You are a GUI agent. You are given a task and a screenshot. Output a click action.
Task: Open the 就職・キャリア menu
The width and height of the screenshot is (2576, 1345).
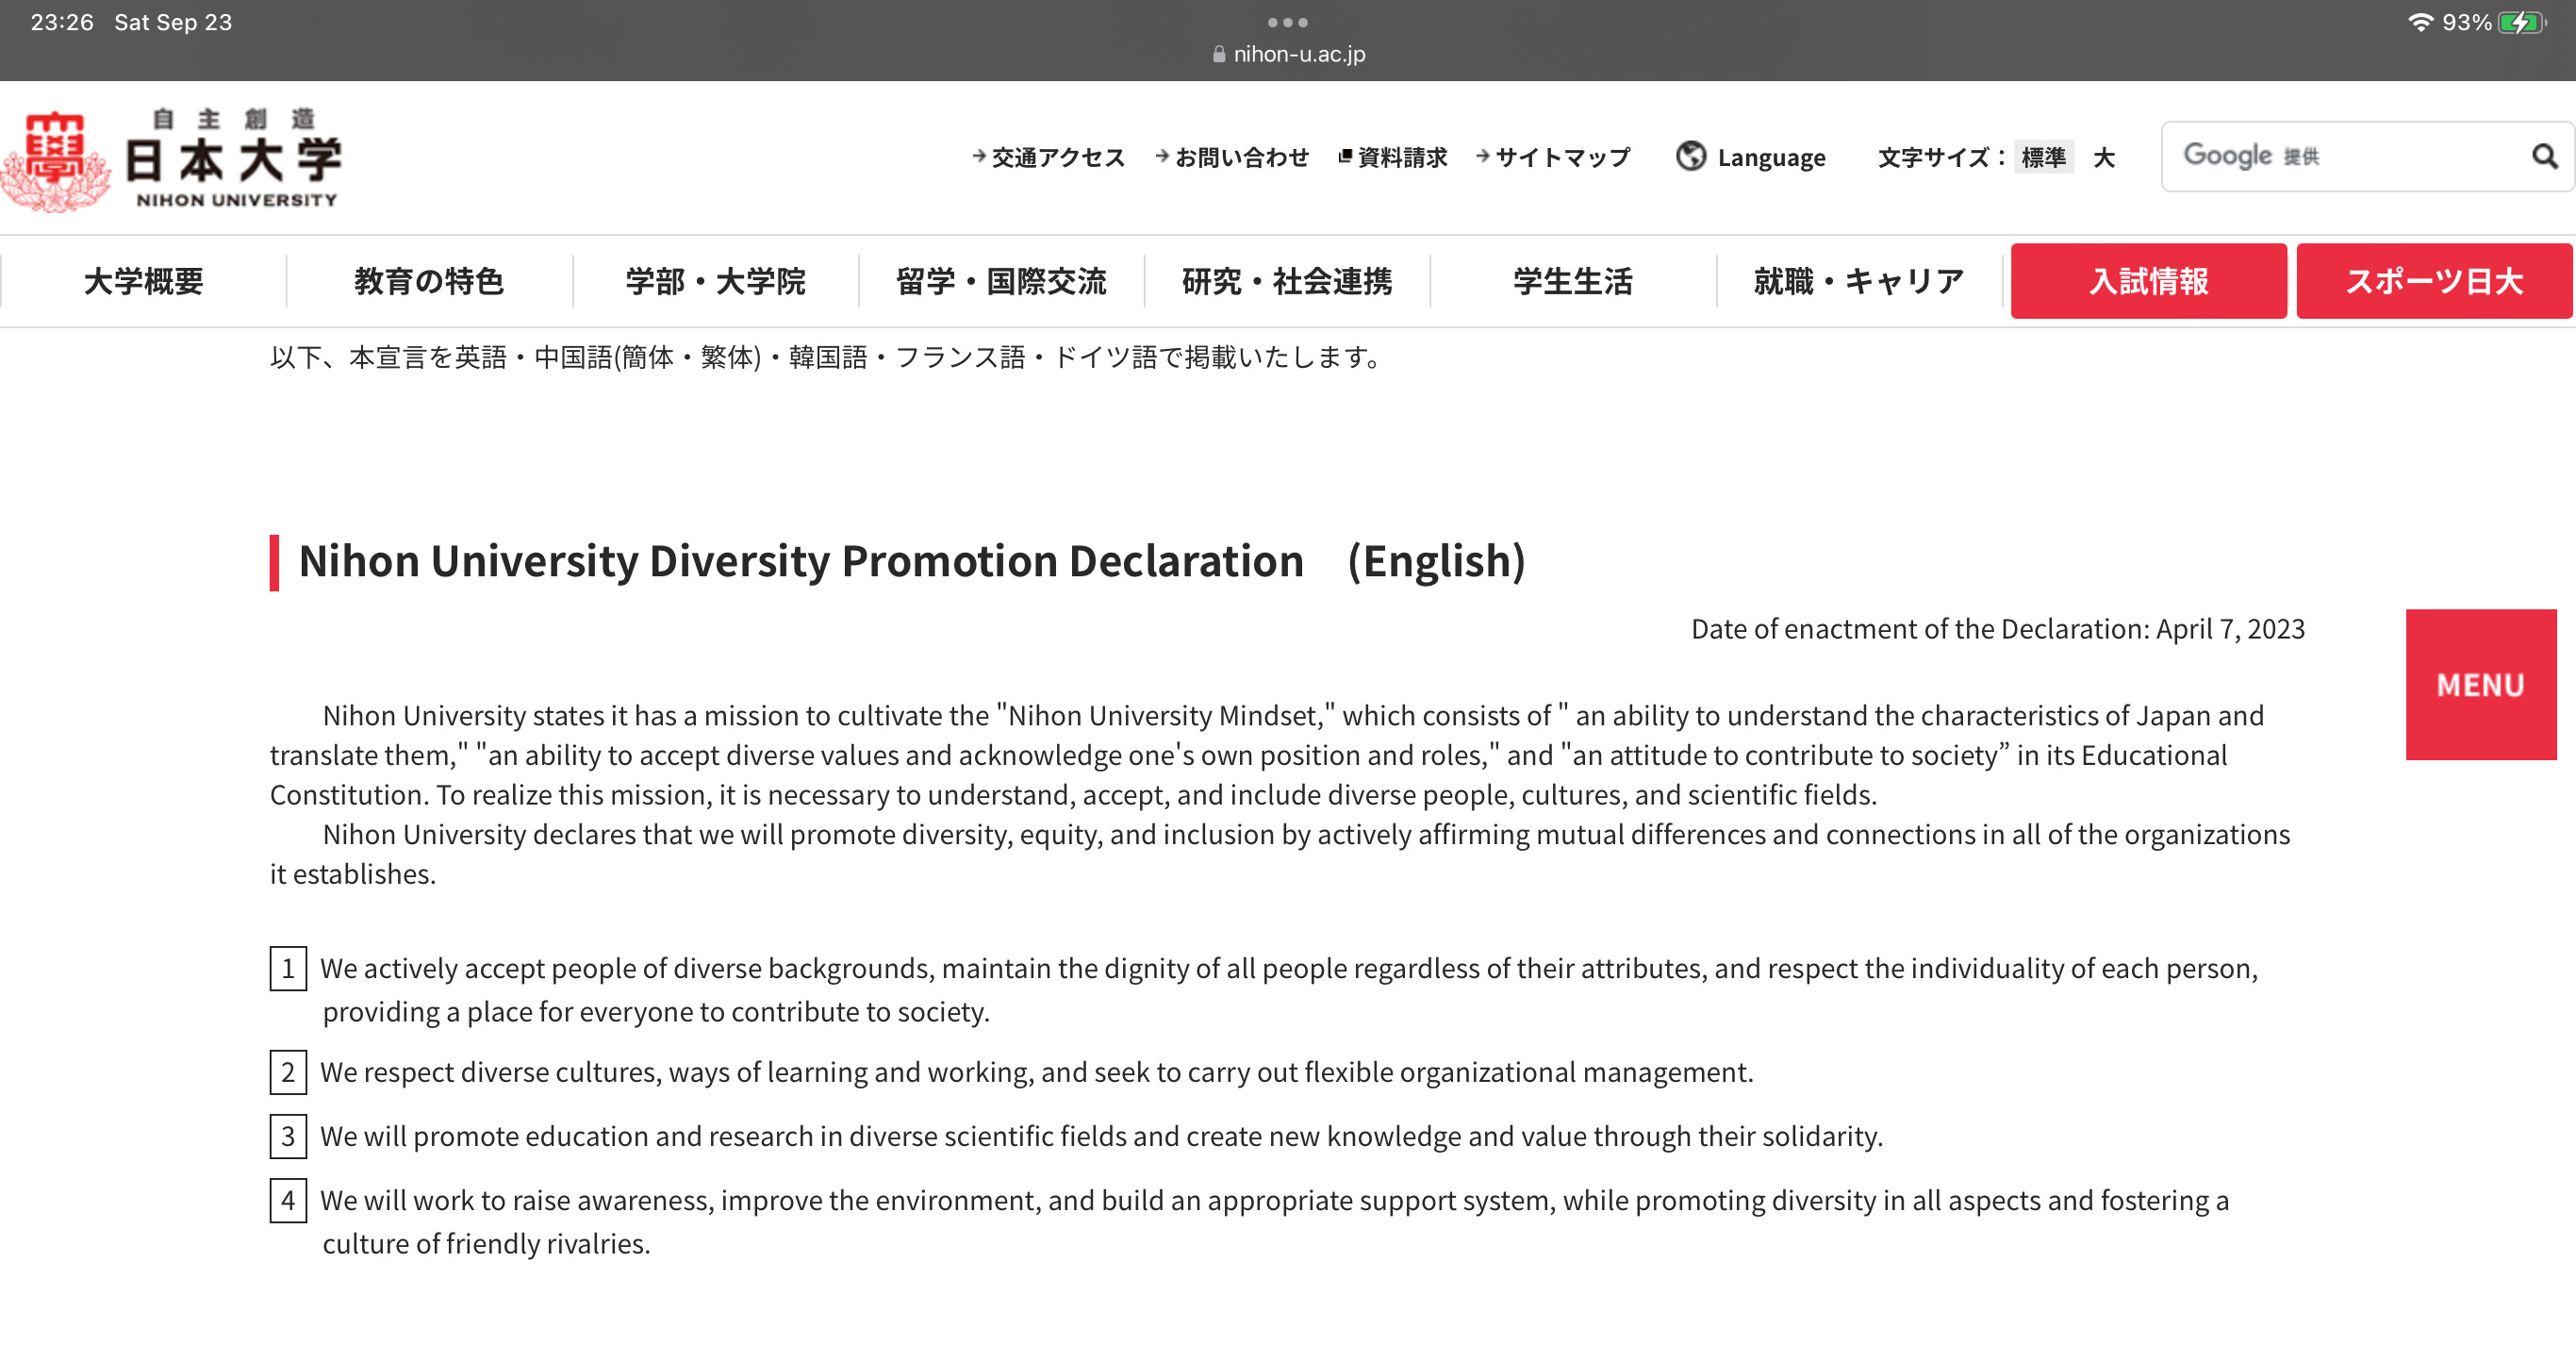click(x=1859, y=281)
